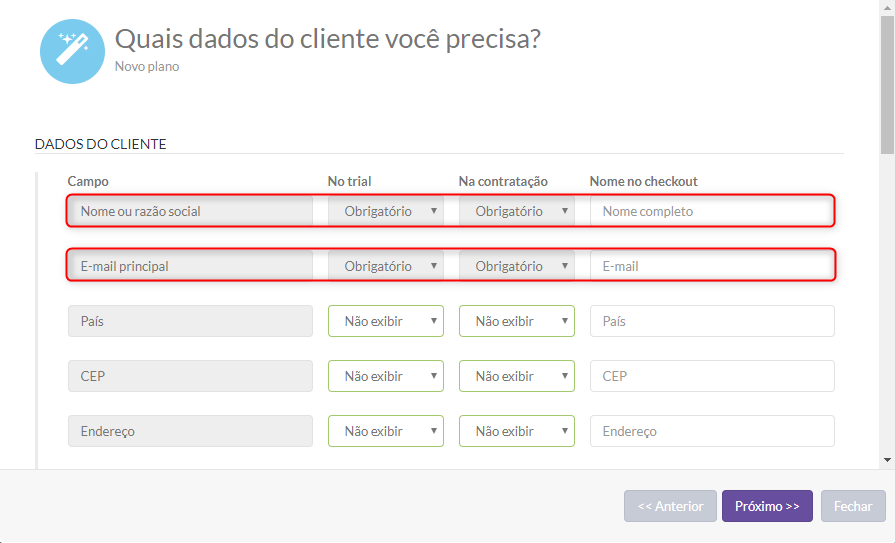Select the Endereço checkout name field

[x=711, y=431]
